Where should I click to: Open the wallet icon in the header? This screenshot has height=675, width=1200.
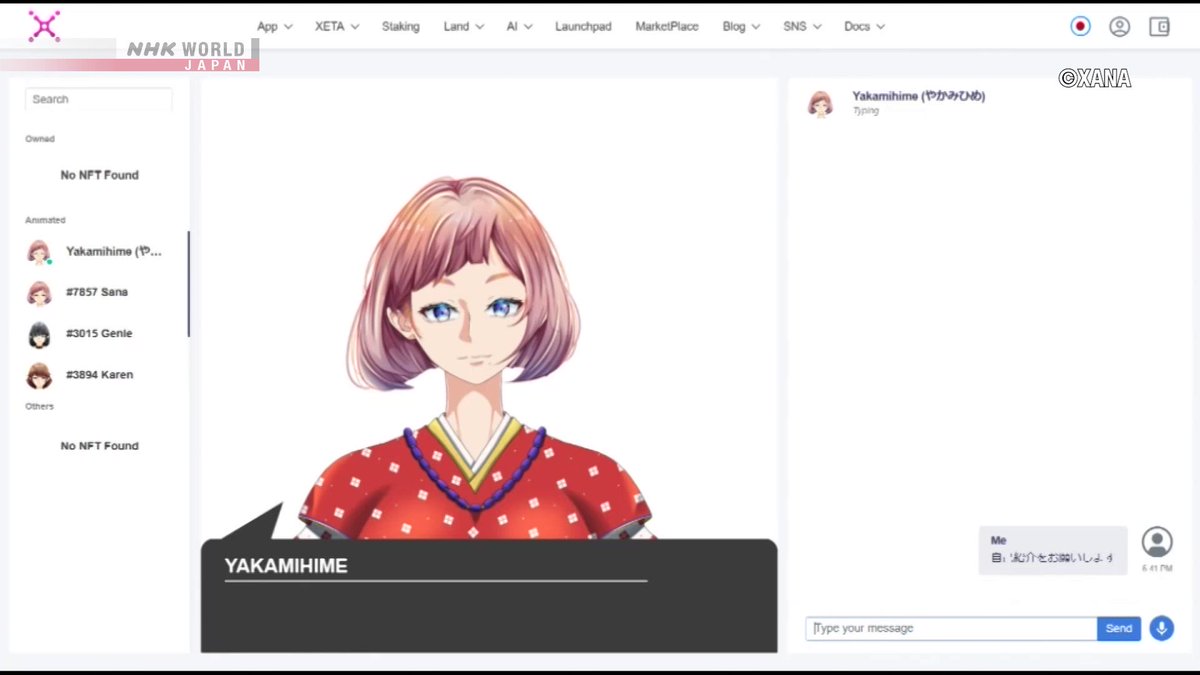[x=1158, y=26]
